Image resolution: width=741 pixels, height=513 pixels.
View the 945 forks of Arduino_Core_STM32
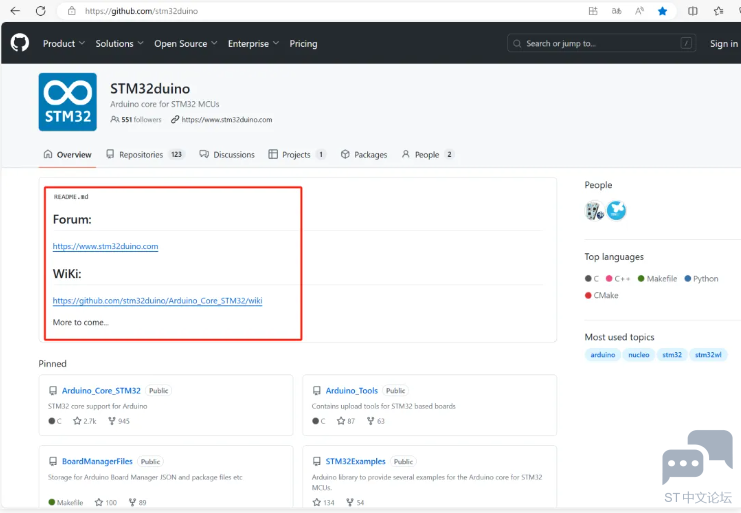point(119,421)
